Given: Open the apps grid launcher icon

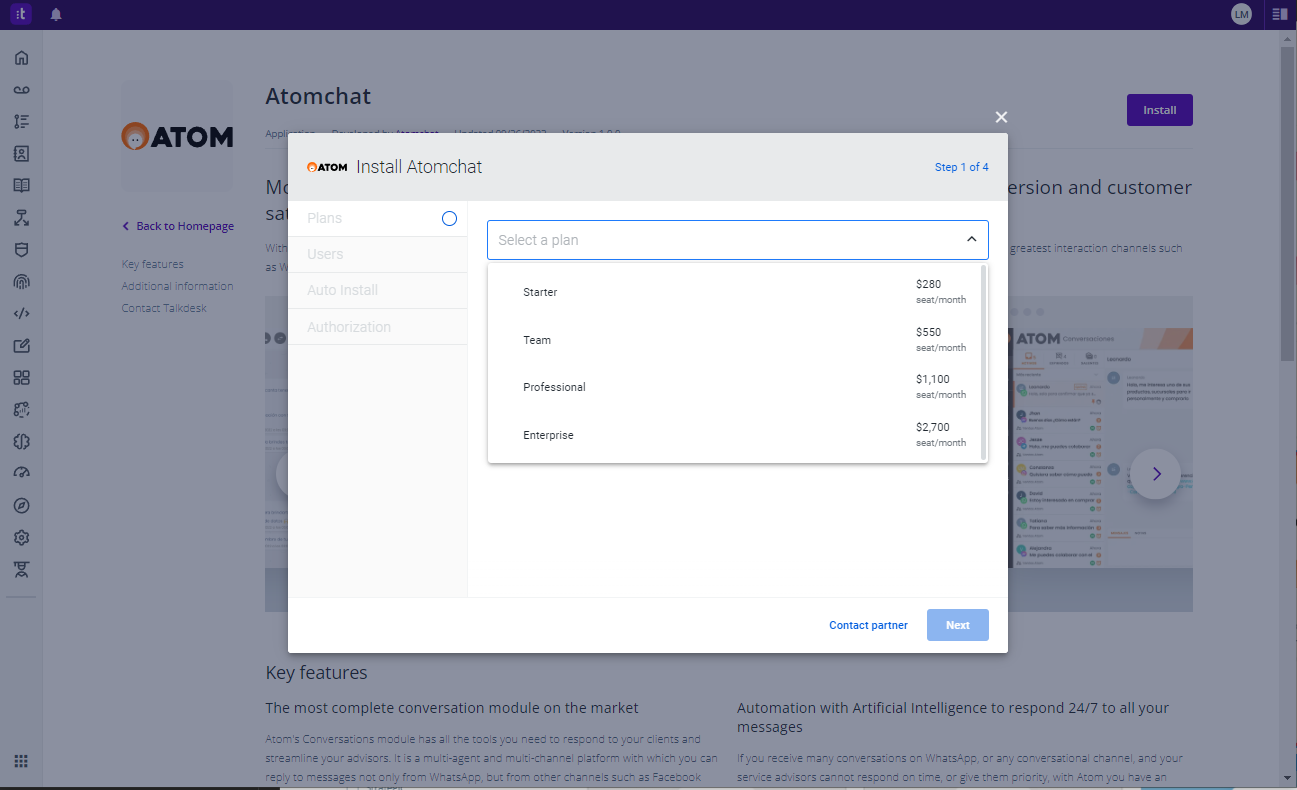Looking at the screenshot, I should [21, 761].
